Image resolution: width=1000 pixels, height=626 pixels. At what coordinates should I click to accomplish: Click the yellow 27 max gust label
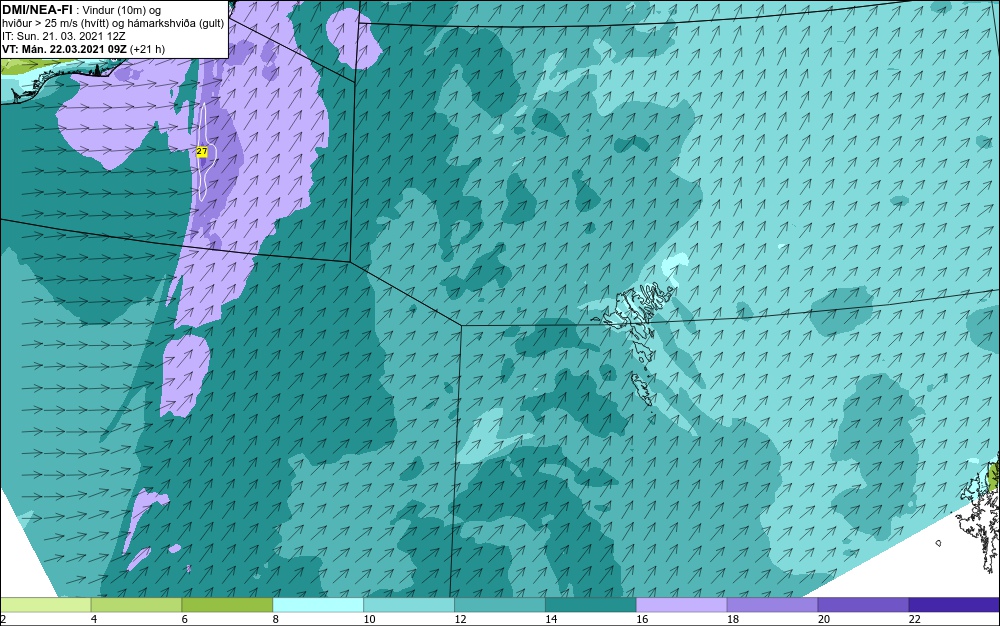click(x=202, y=152)
